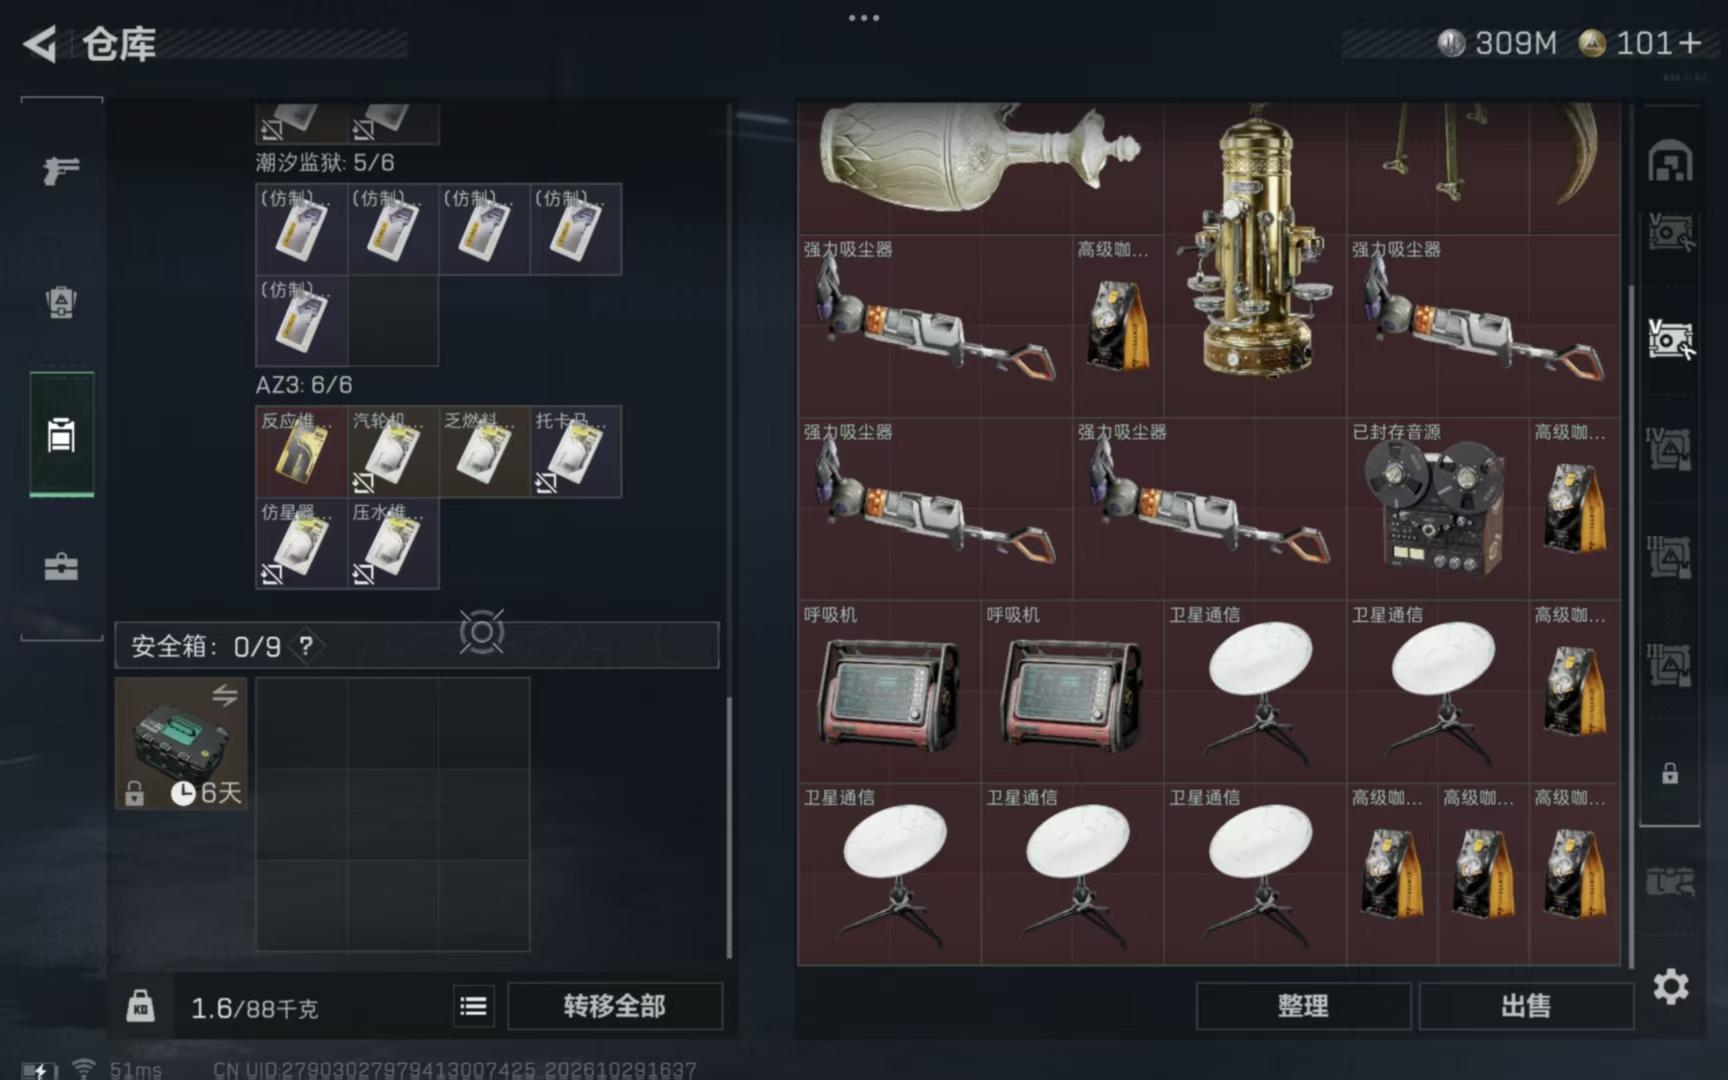
Task: Open the bottom card icon in right sidebar
Action: (1670, 881)
